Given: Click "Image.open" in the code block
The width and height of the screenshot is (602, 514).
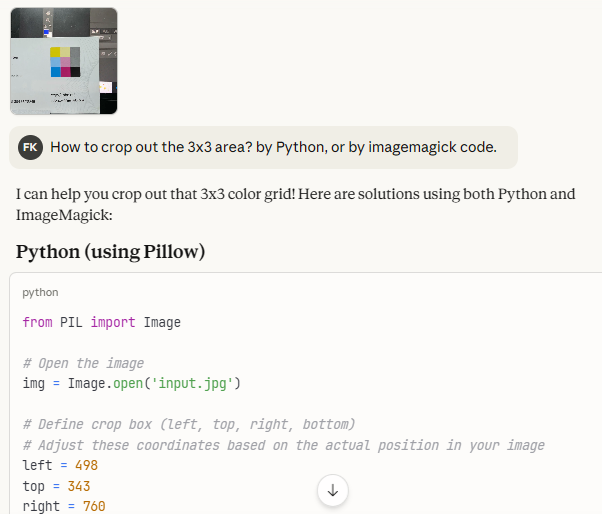Looking at the screenshot, I should [x=104, y=383].
